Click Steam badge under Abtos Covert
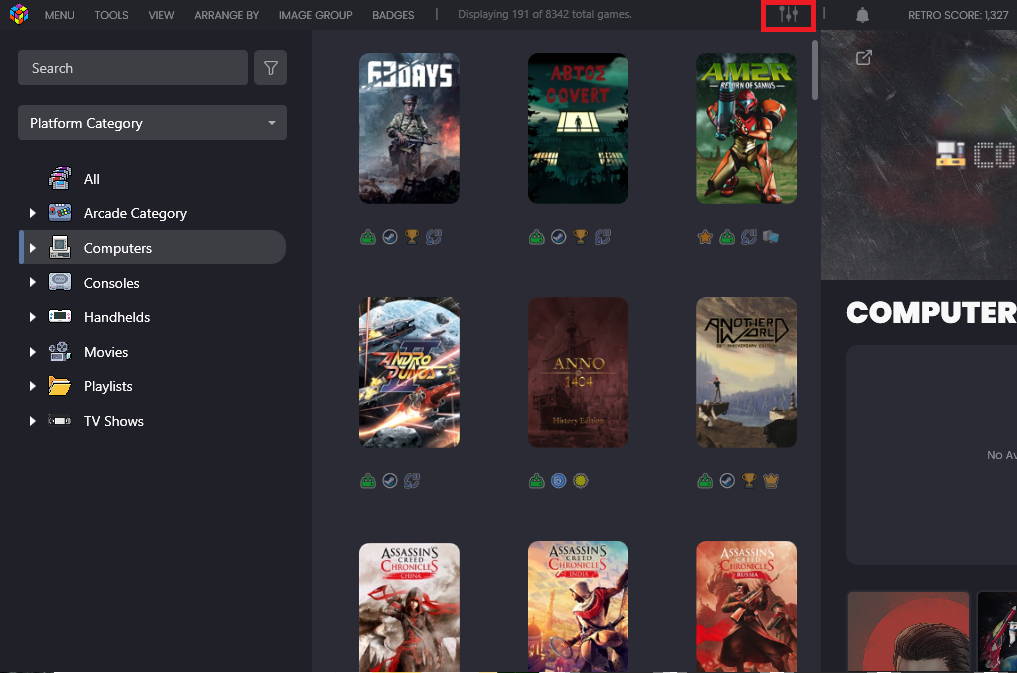Viewport: 1017px width, 673px height. click(558, 237)
